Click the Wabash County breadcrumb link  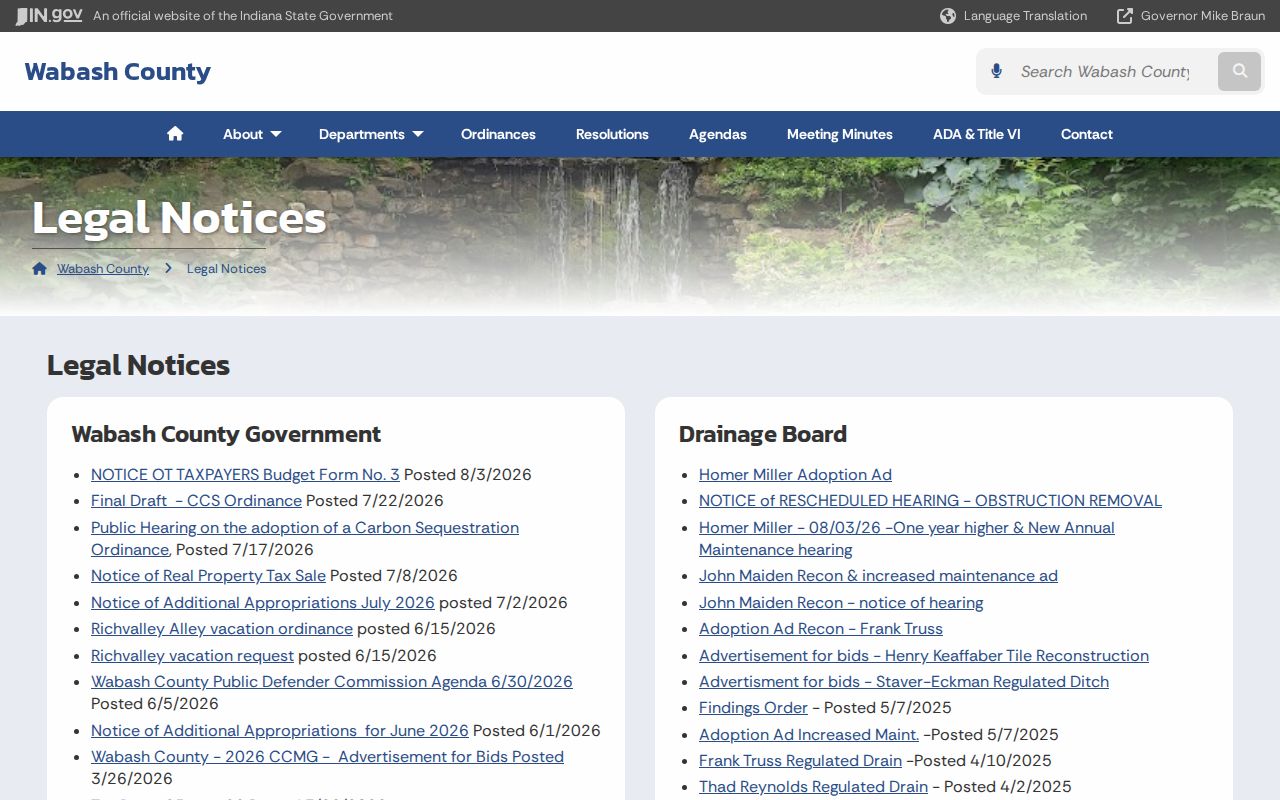point(103,269)
